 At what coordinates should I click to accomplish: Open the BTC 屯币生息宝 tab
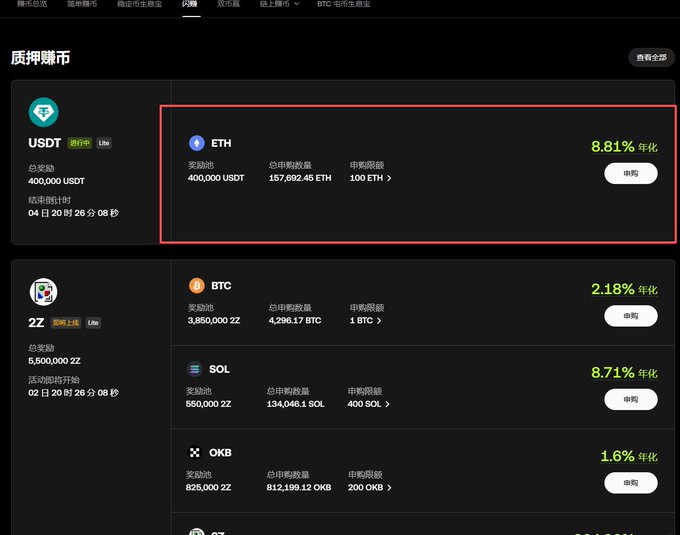tap(343, 4)
